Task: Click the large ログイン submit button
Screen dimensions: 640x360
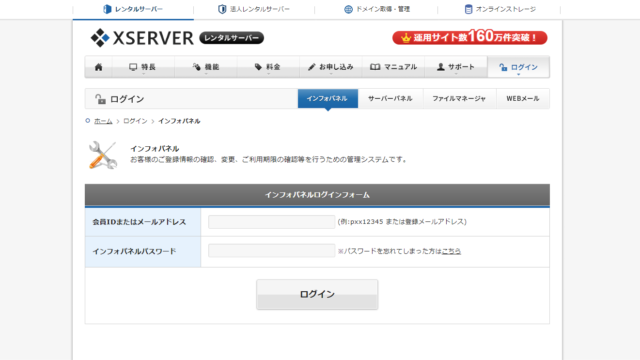Action: pos(317,294)
